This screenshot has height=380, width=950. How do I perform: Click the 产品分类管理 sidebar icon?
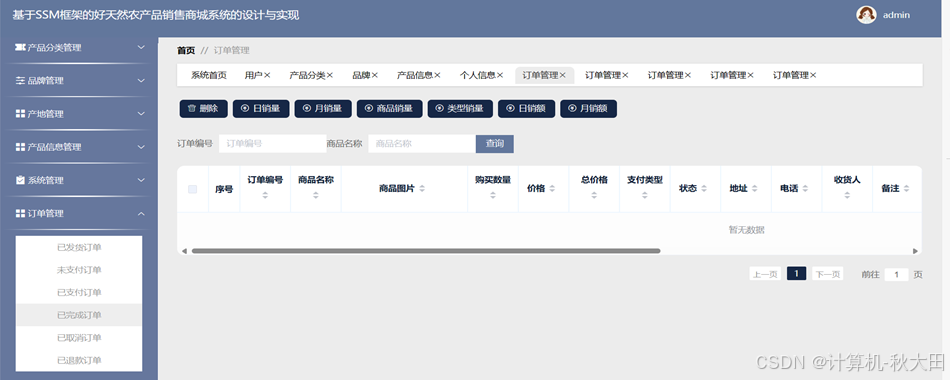point(20,47)
